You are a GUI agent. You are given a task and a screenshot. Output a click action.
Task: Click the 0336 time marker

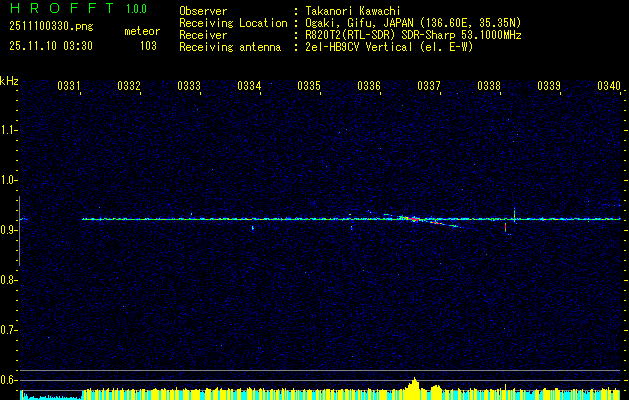pyautogui.click(x=369, y=86)
